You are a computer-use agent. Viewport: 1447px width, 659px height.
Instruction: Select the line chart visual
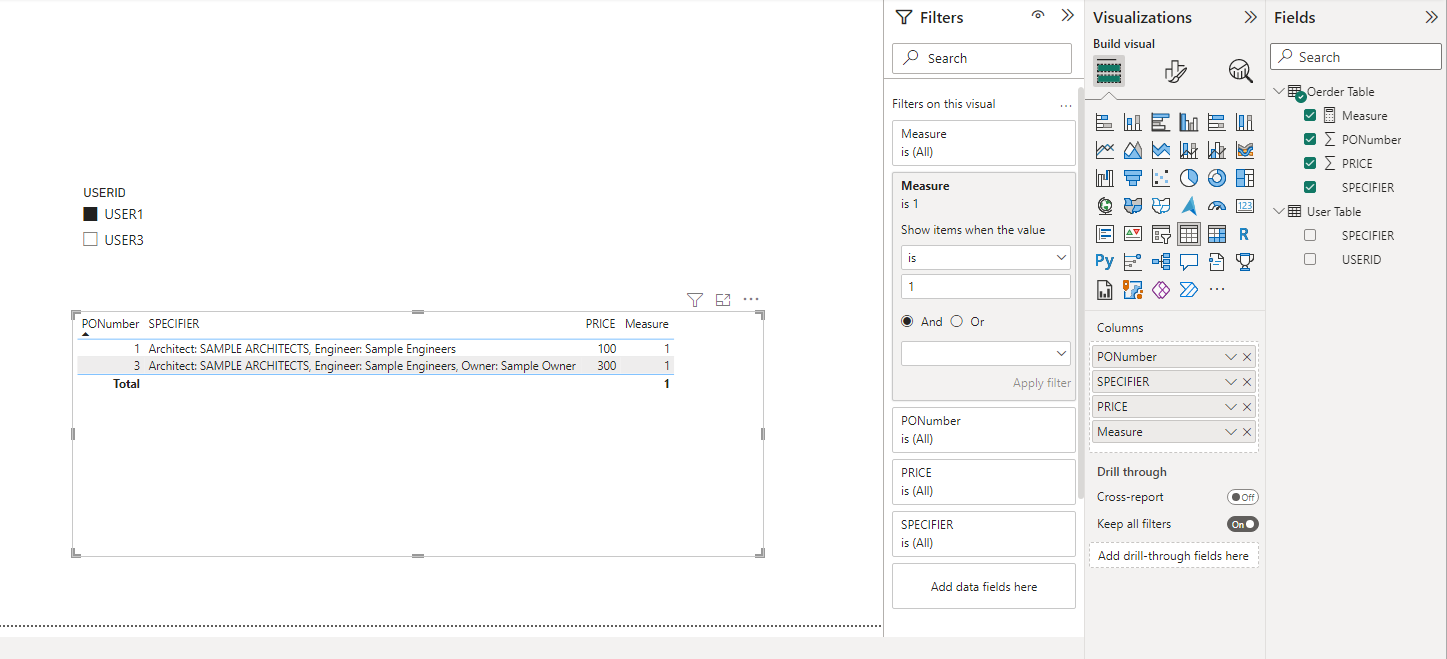(1105, 150)
